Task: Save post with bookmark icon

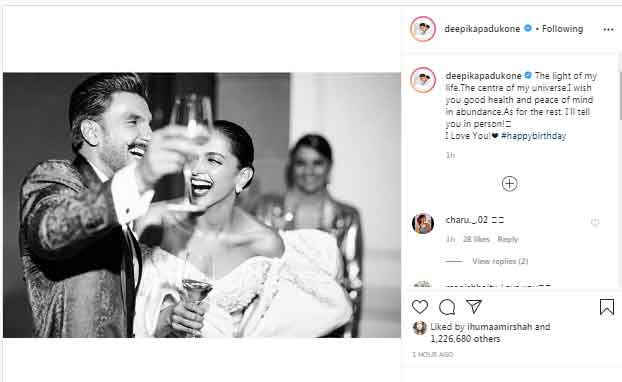Action: [607, 307]
